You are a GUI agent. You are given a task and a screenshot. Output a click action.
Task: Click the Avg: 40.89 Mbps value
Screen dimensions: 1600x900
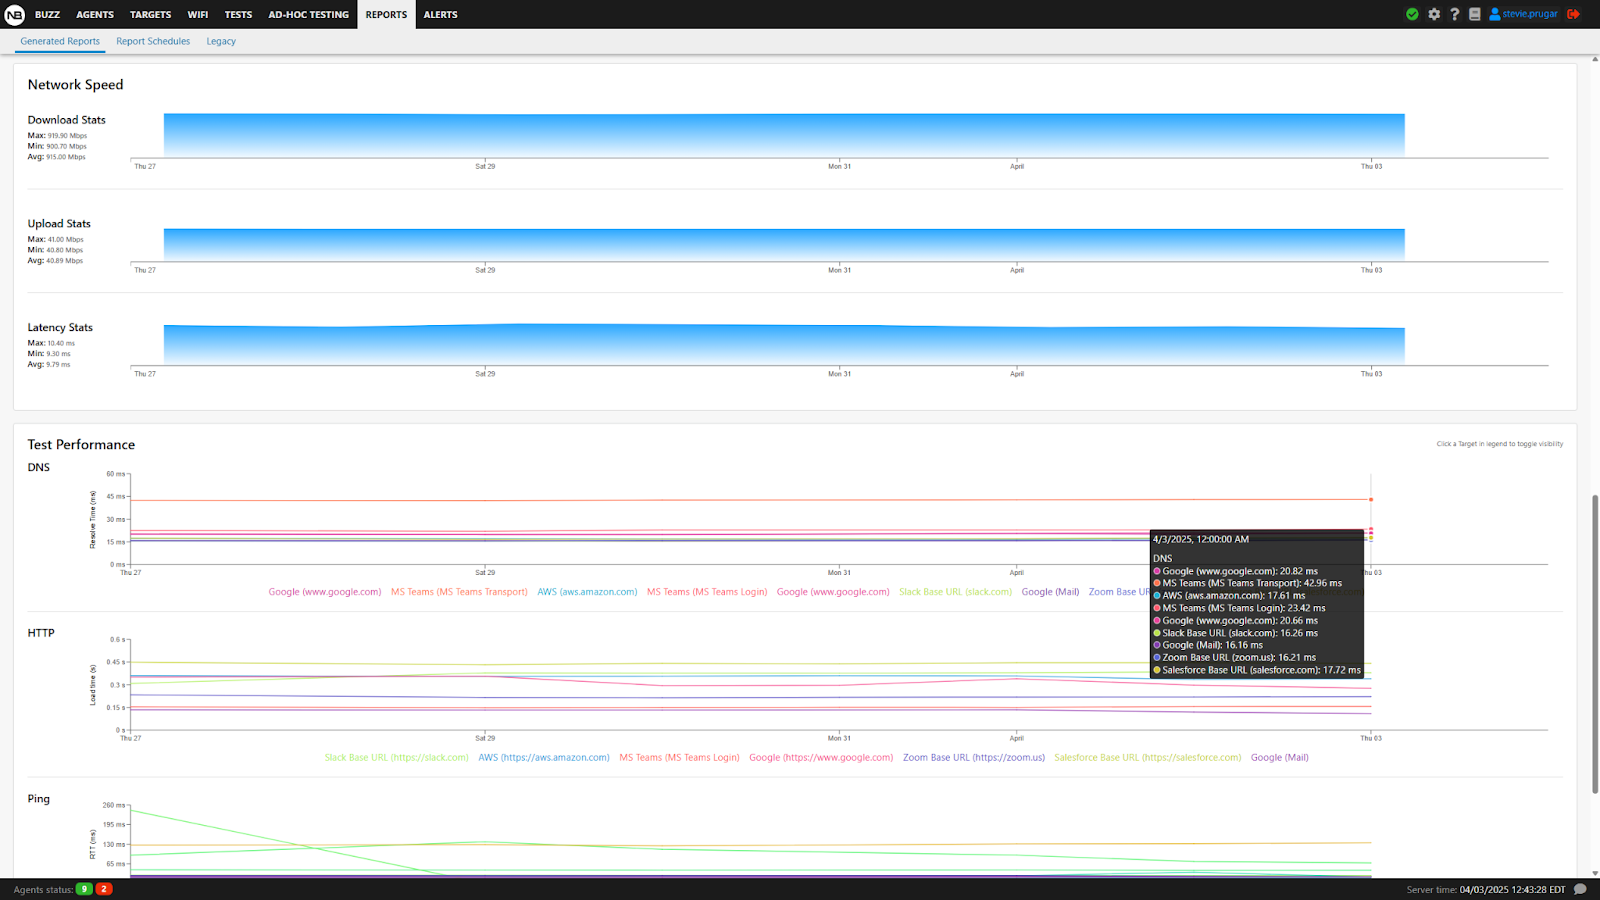point(55,261)
